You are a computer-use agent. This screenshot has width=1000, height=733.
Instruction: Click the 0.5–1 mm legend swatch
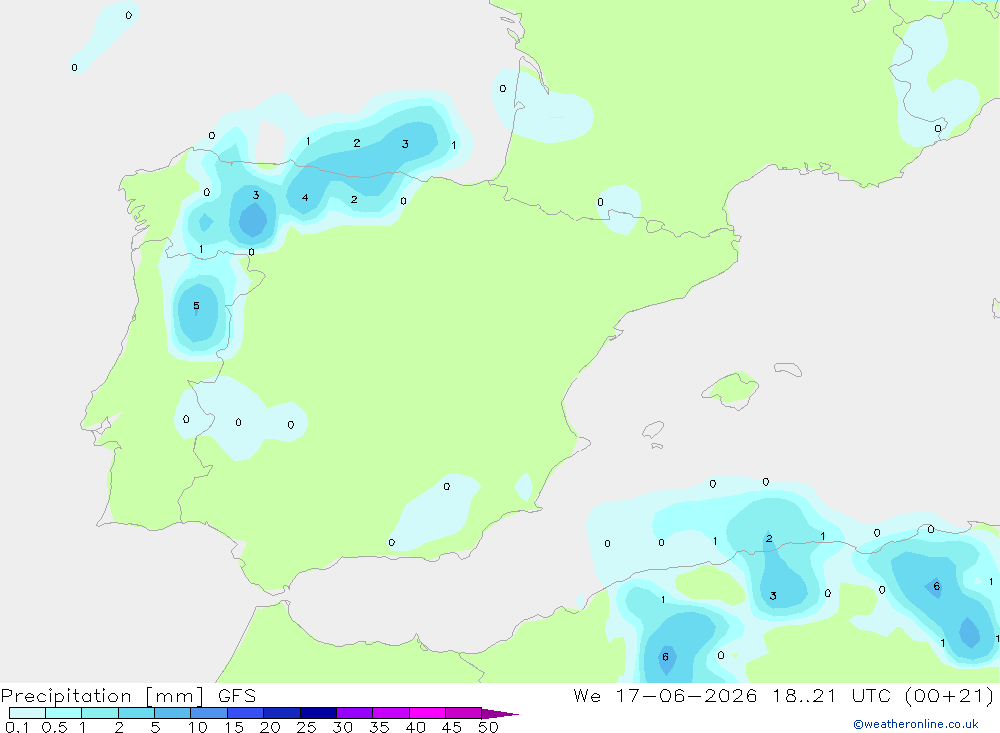(x=64, y=713)
